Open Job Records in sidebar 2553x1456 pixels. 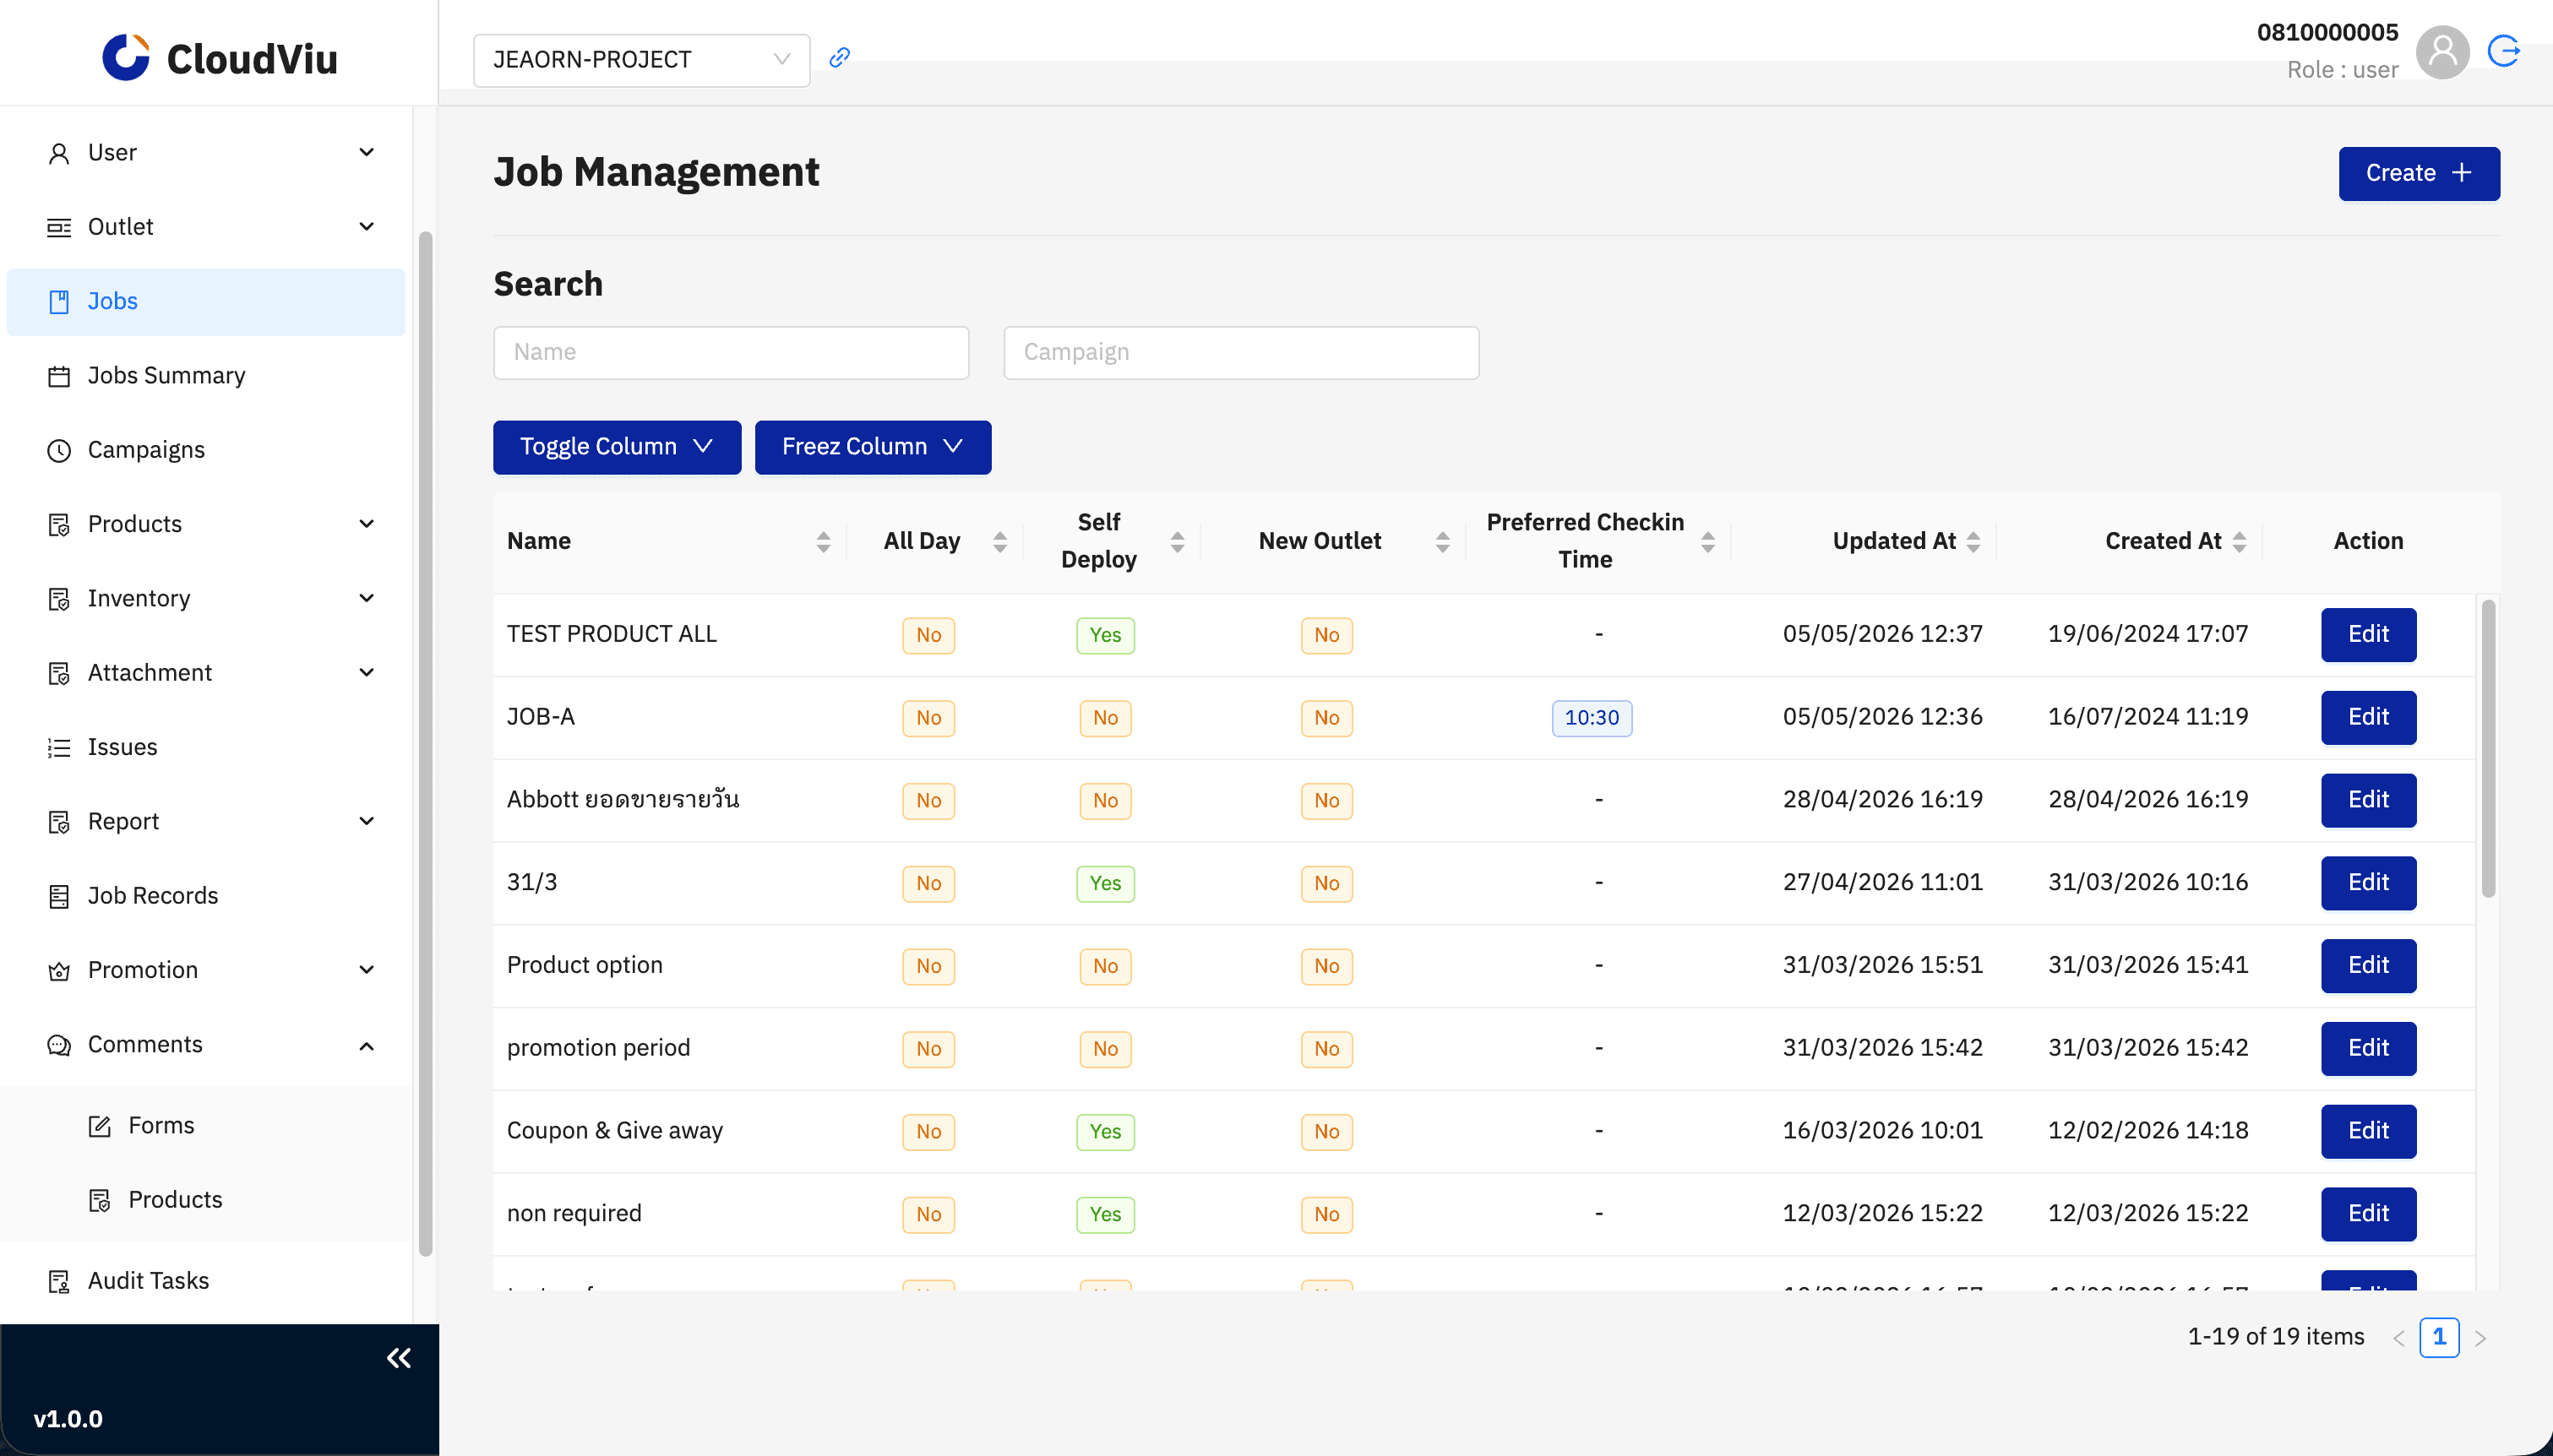[206, 897]
